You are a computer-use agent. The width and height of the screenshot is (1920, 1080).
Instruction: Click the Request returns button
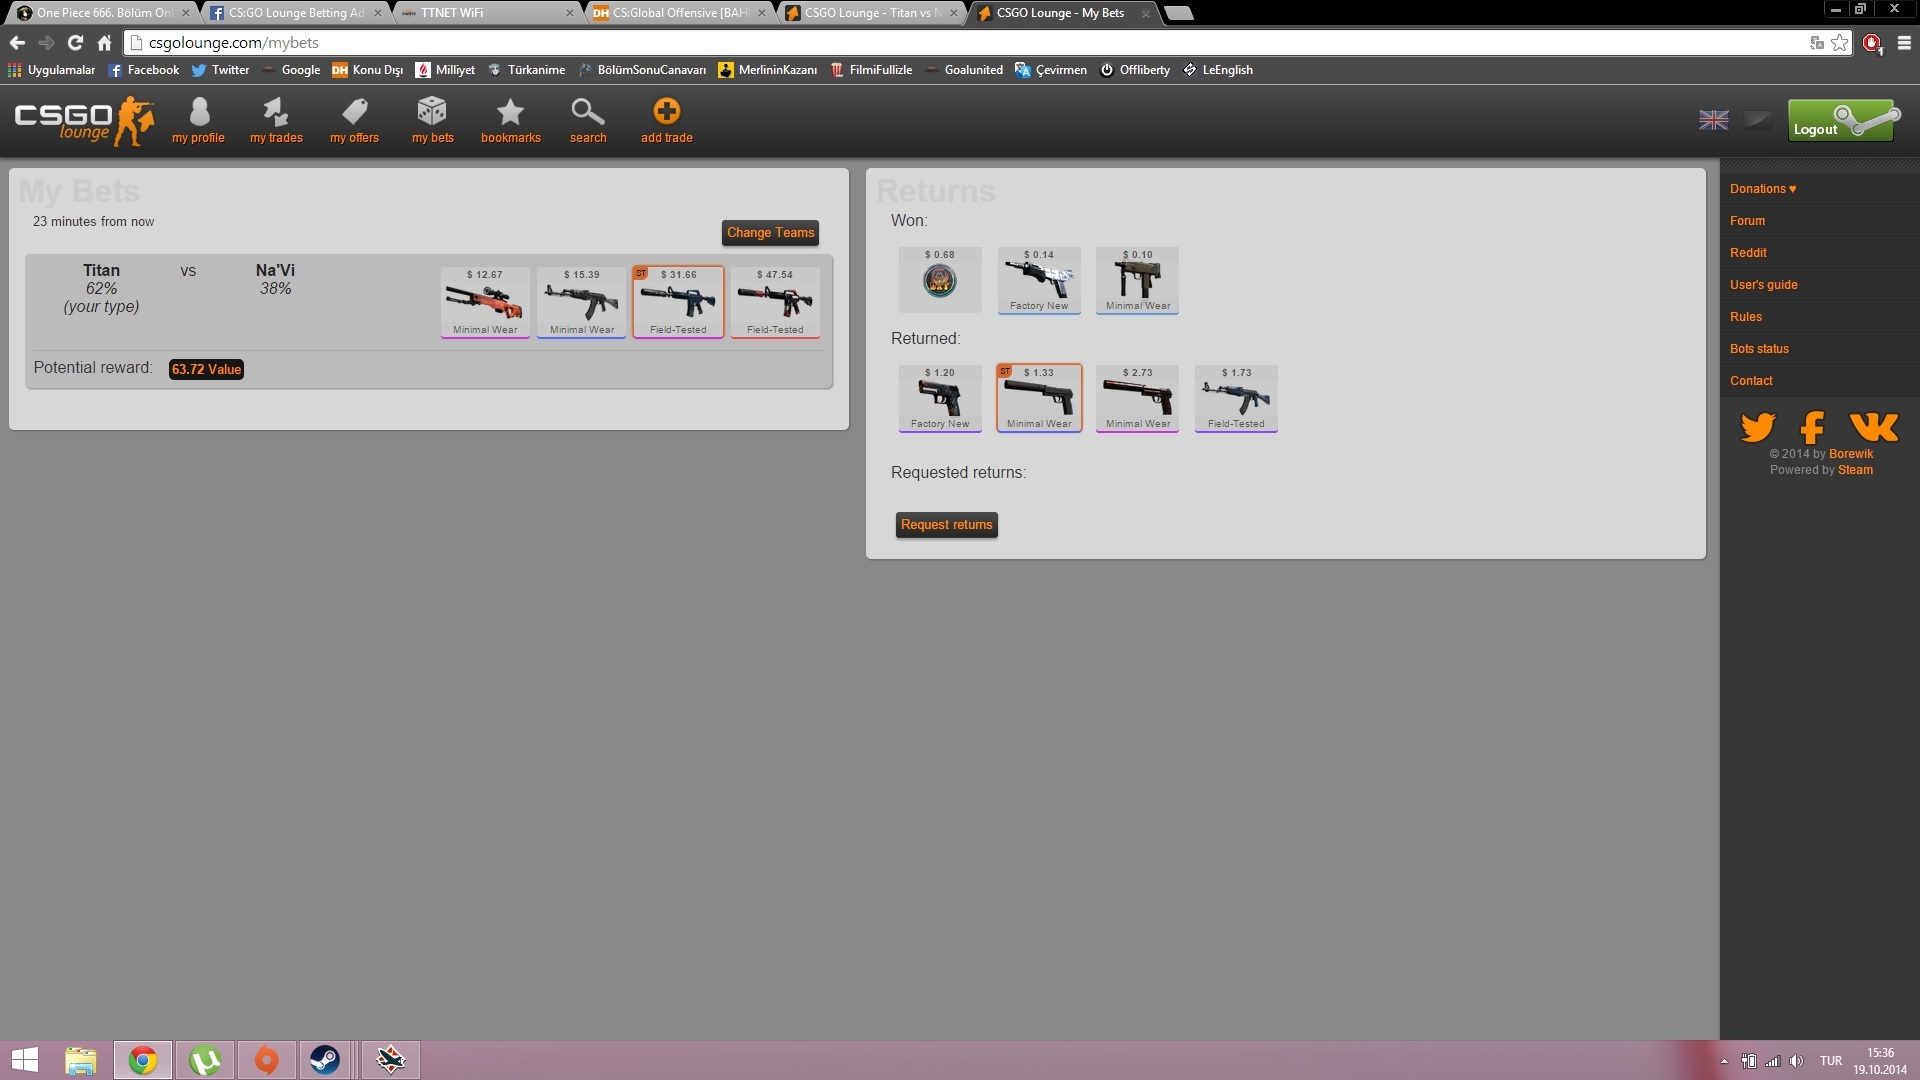(x=946, y=525)
